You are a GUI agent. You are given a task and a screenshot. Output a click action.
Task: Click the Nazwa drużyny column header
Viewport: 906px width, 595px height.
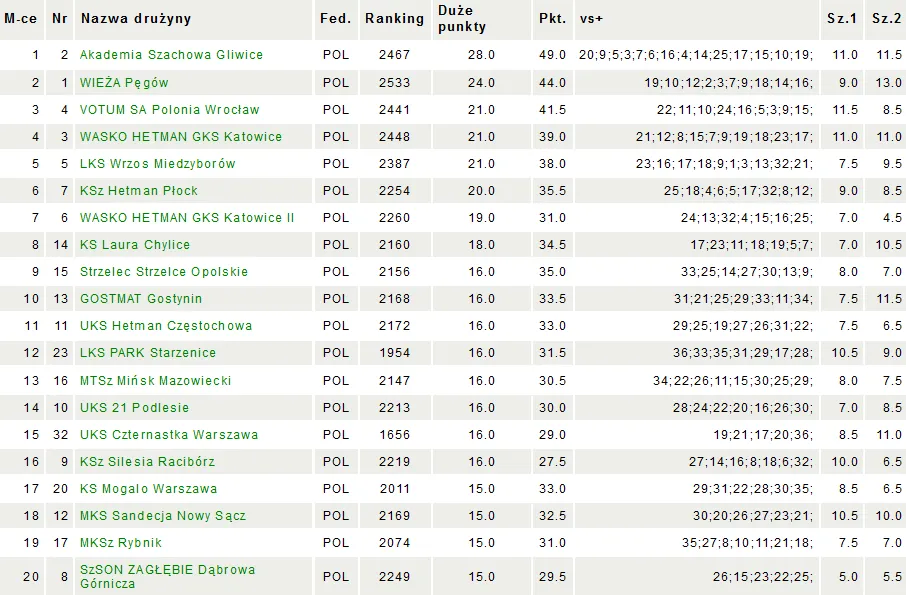(135, 19)
